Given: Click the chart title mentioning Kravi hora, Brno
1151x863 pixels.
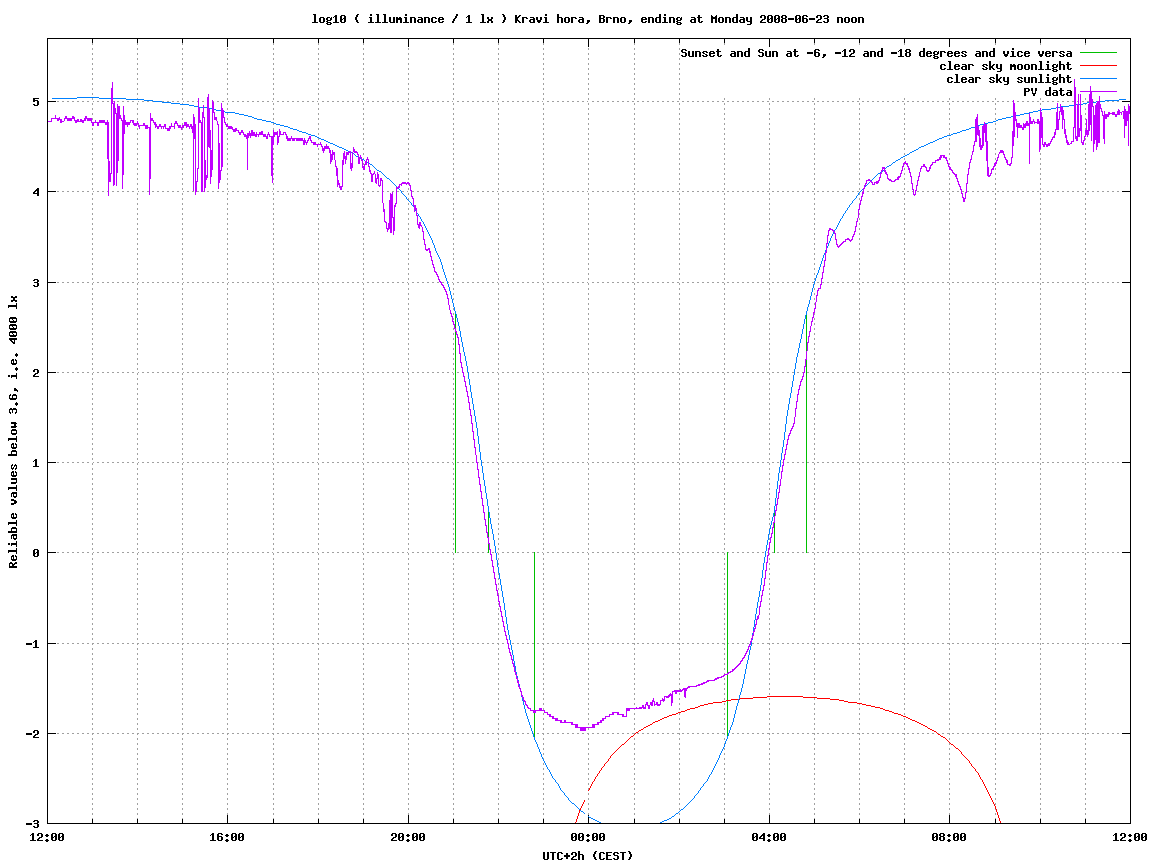Looking at the screenshot, I should tap(587, 19).
